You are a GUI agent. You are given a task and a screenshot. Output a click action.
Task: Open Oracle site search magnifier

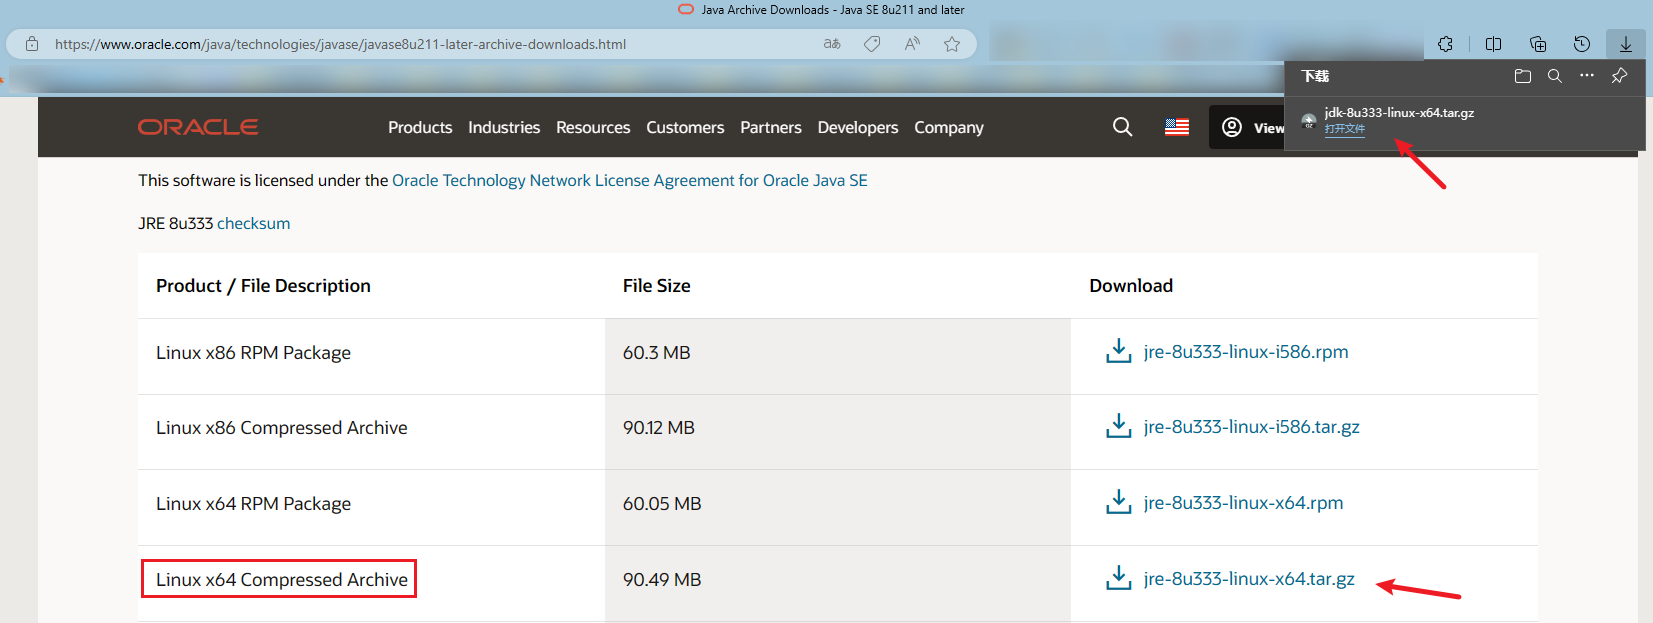(1123, 127)
